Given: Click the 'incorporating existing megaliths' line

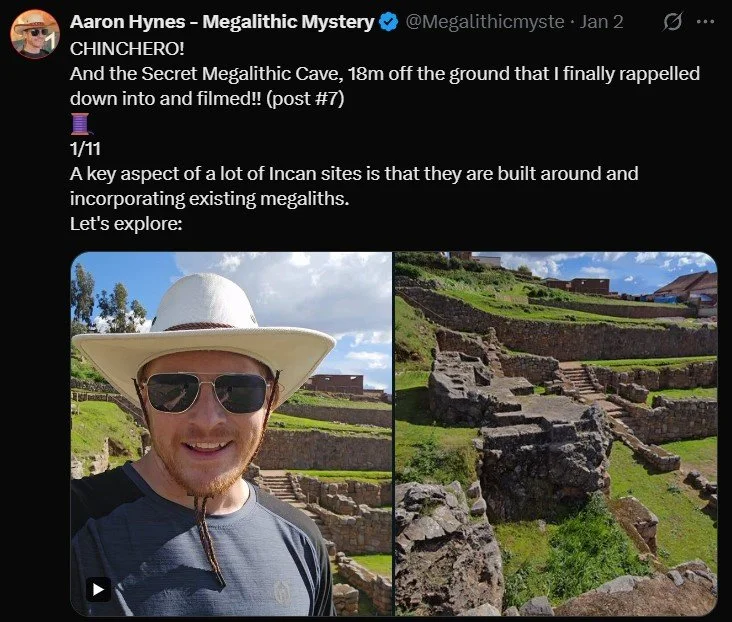Looking at the screenshot, I should coord(210,199).
